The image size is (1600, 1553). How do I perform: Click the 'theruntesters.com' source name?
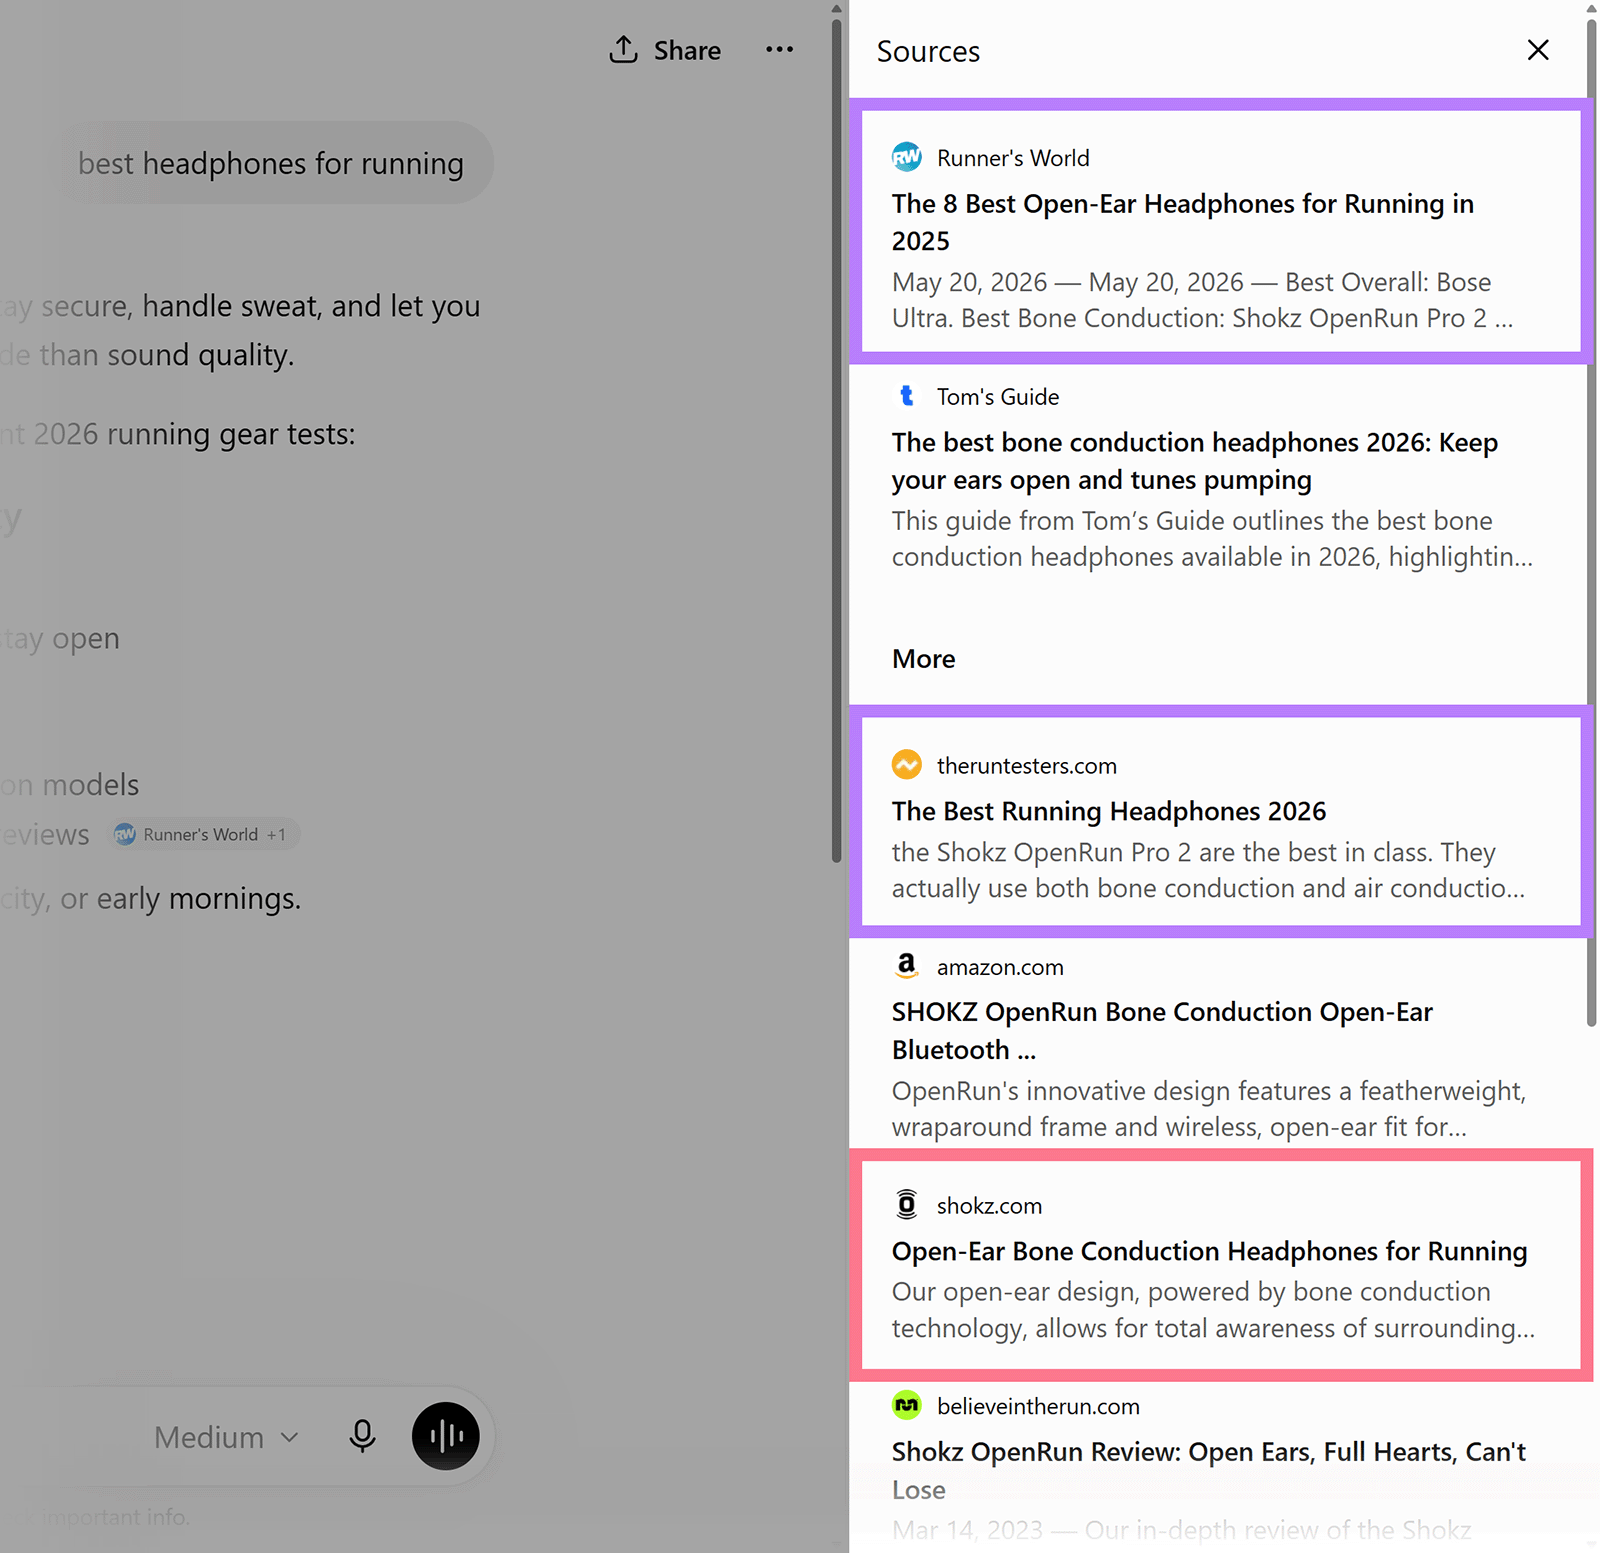[1027, 766]
